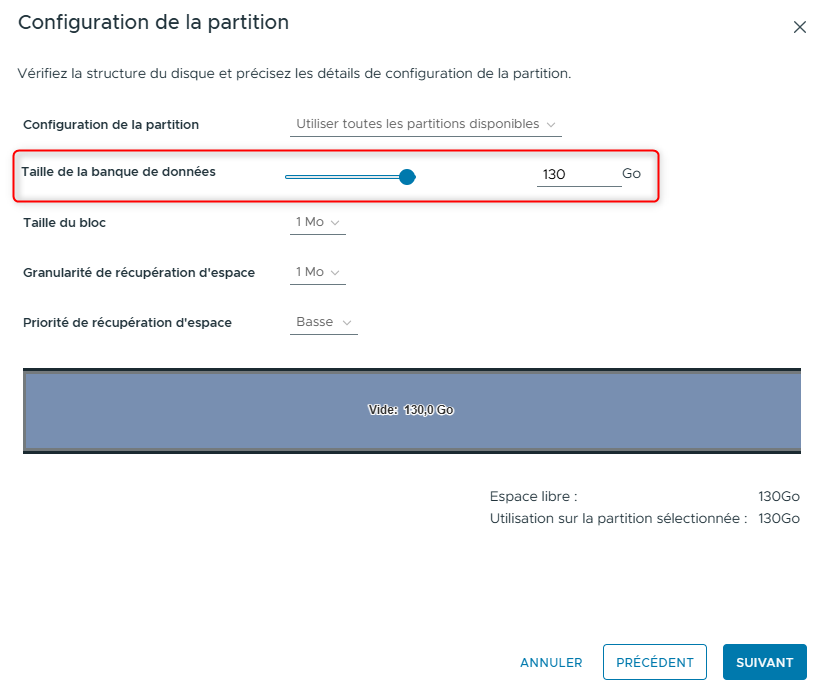Select the ANNULER link

click(x=551, y=662)
